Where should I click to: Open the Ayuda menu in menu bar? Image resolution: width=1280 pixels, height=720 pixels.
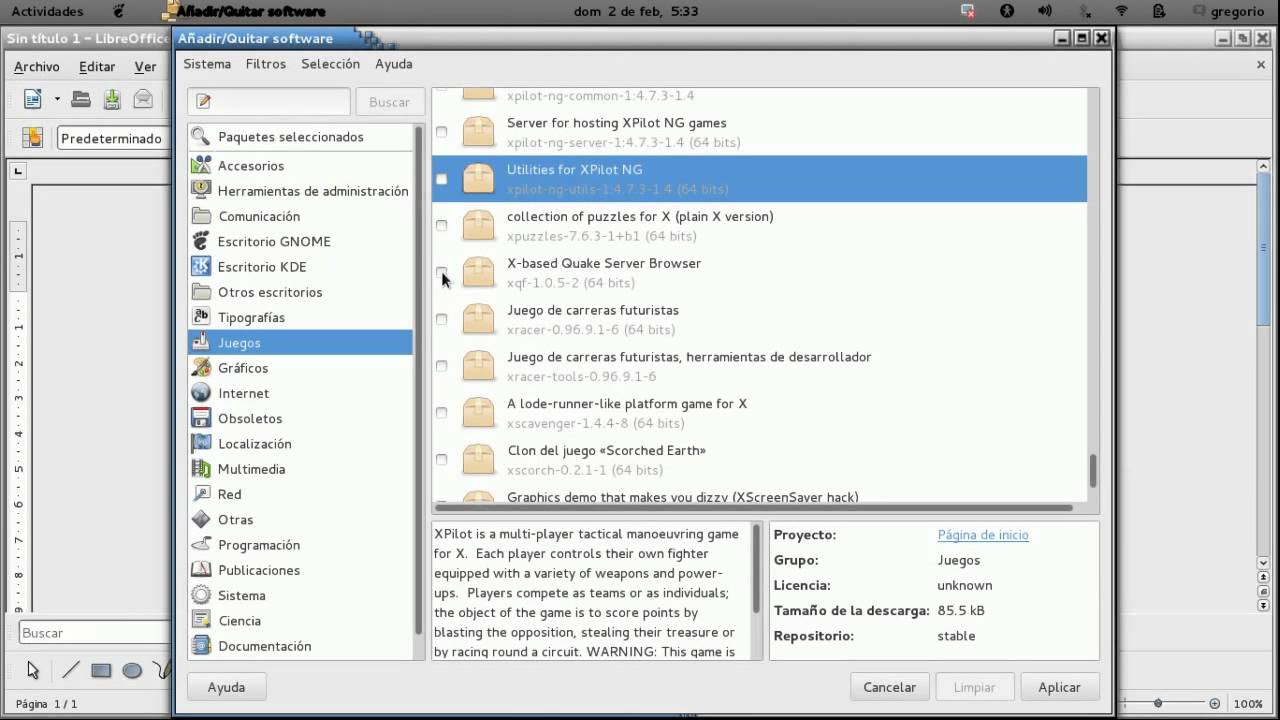coord(394,63)
